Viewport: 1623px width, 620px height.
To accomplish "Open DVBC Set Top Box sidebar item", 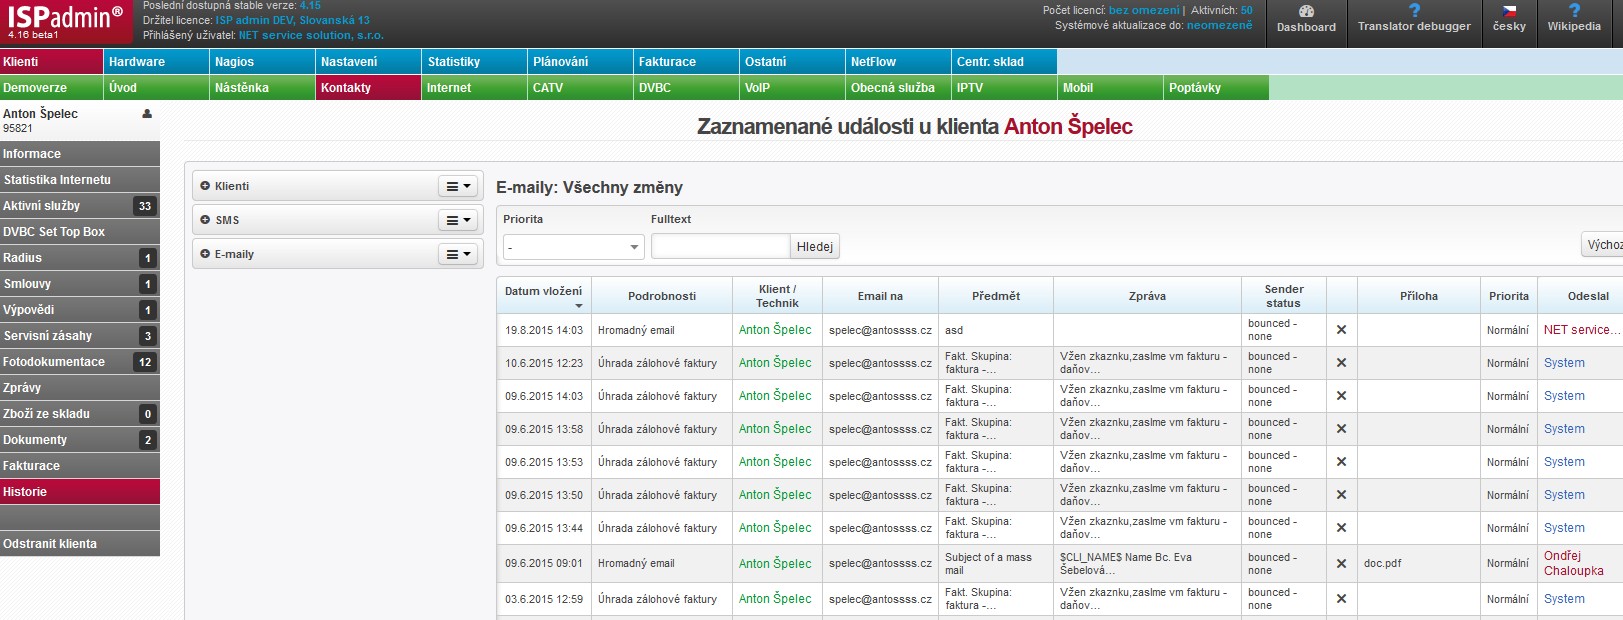I will [x=80, y=232].
